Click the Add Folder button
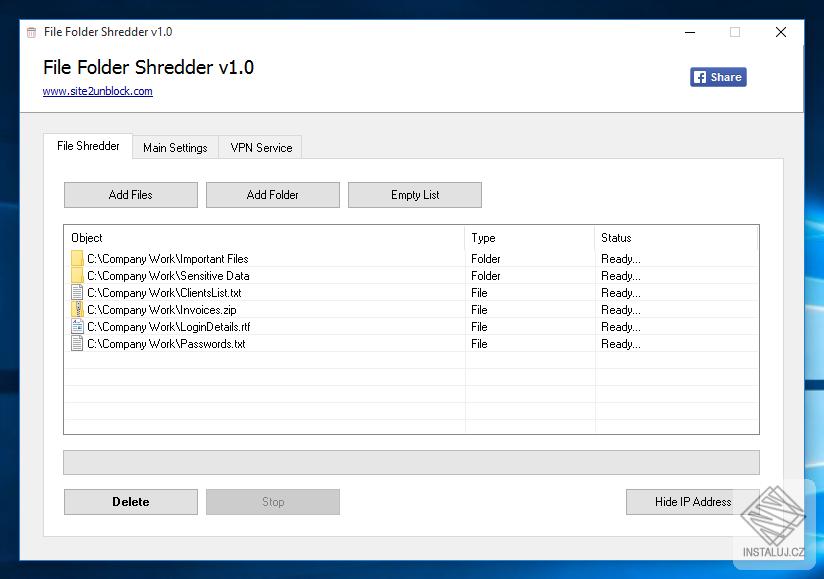The image size is (824, 579). (272, 194)
